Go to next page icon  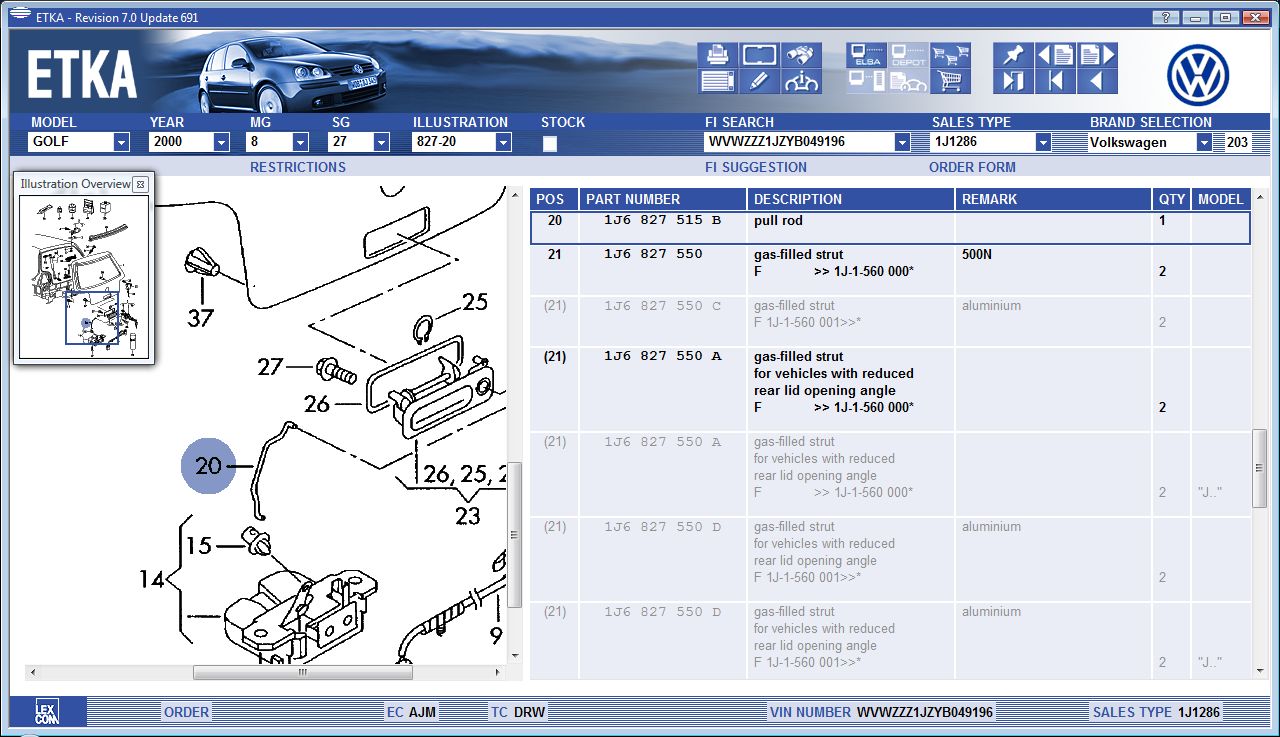[x=1097, y=55]
